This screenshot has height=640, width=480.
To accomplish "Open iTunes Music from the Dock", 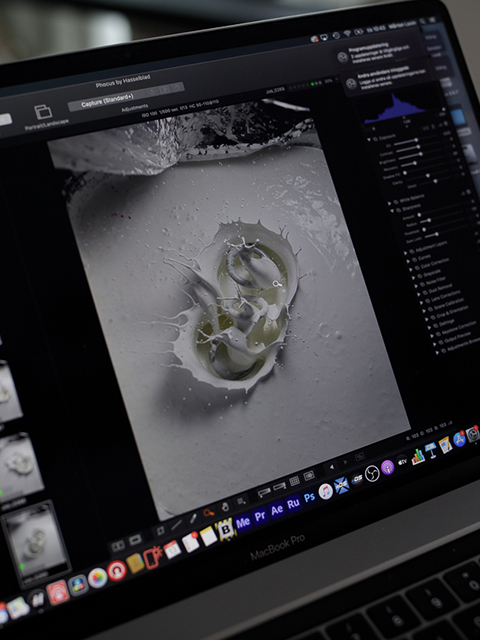I will pyautogui.click(x=325, y=491).
